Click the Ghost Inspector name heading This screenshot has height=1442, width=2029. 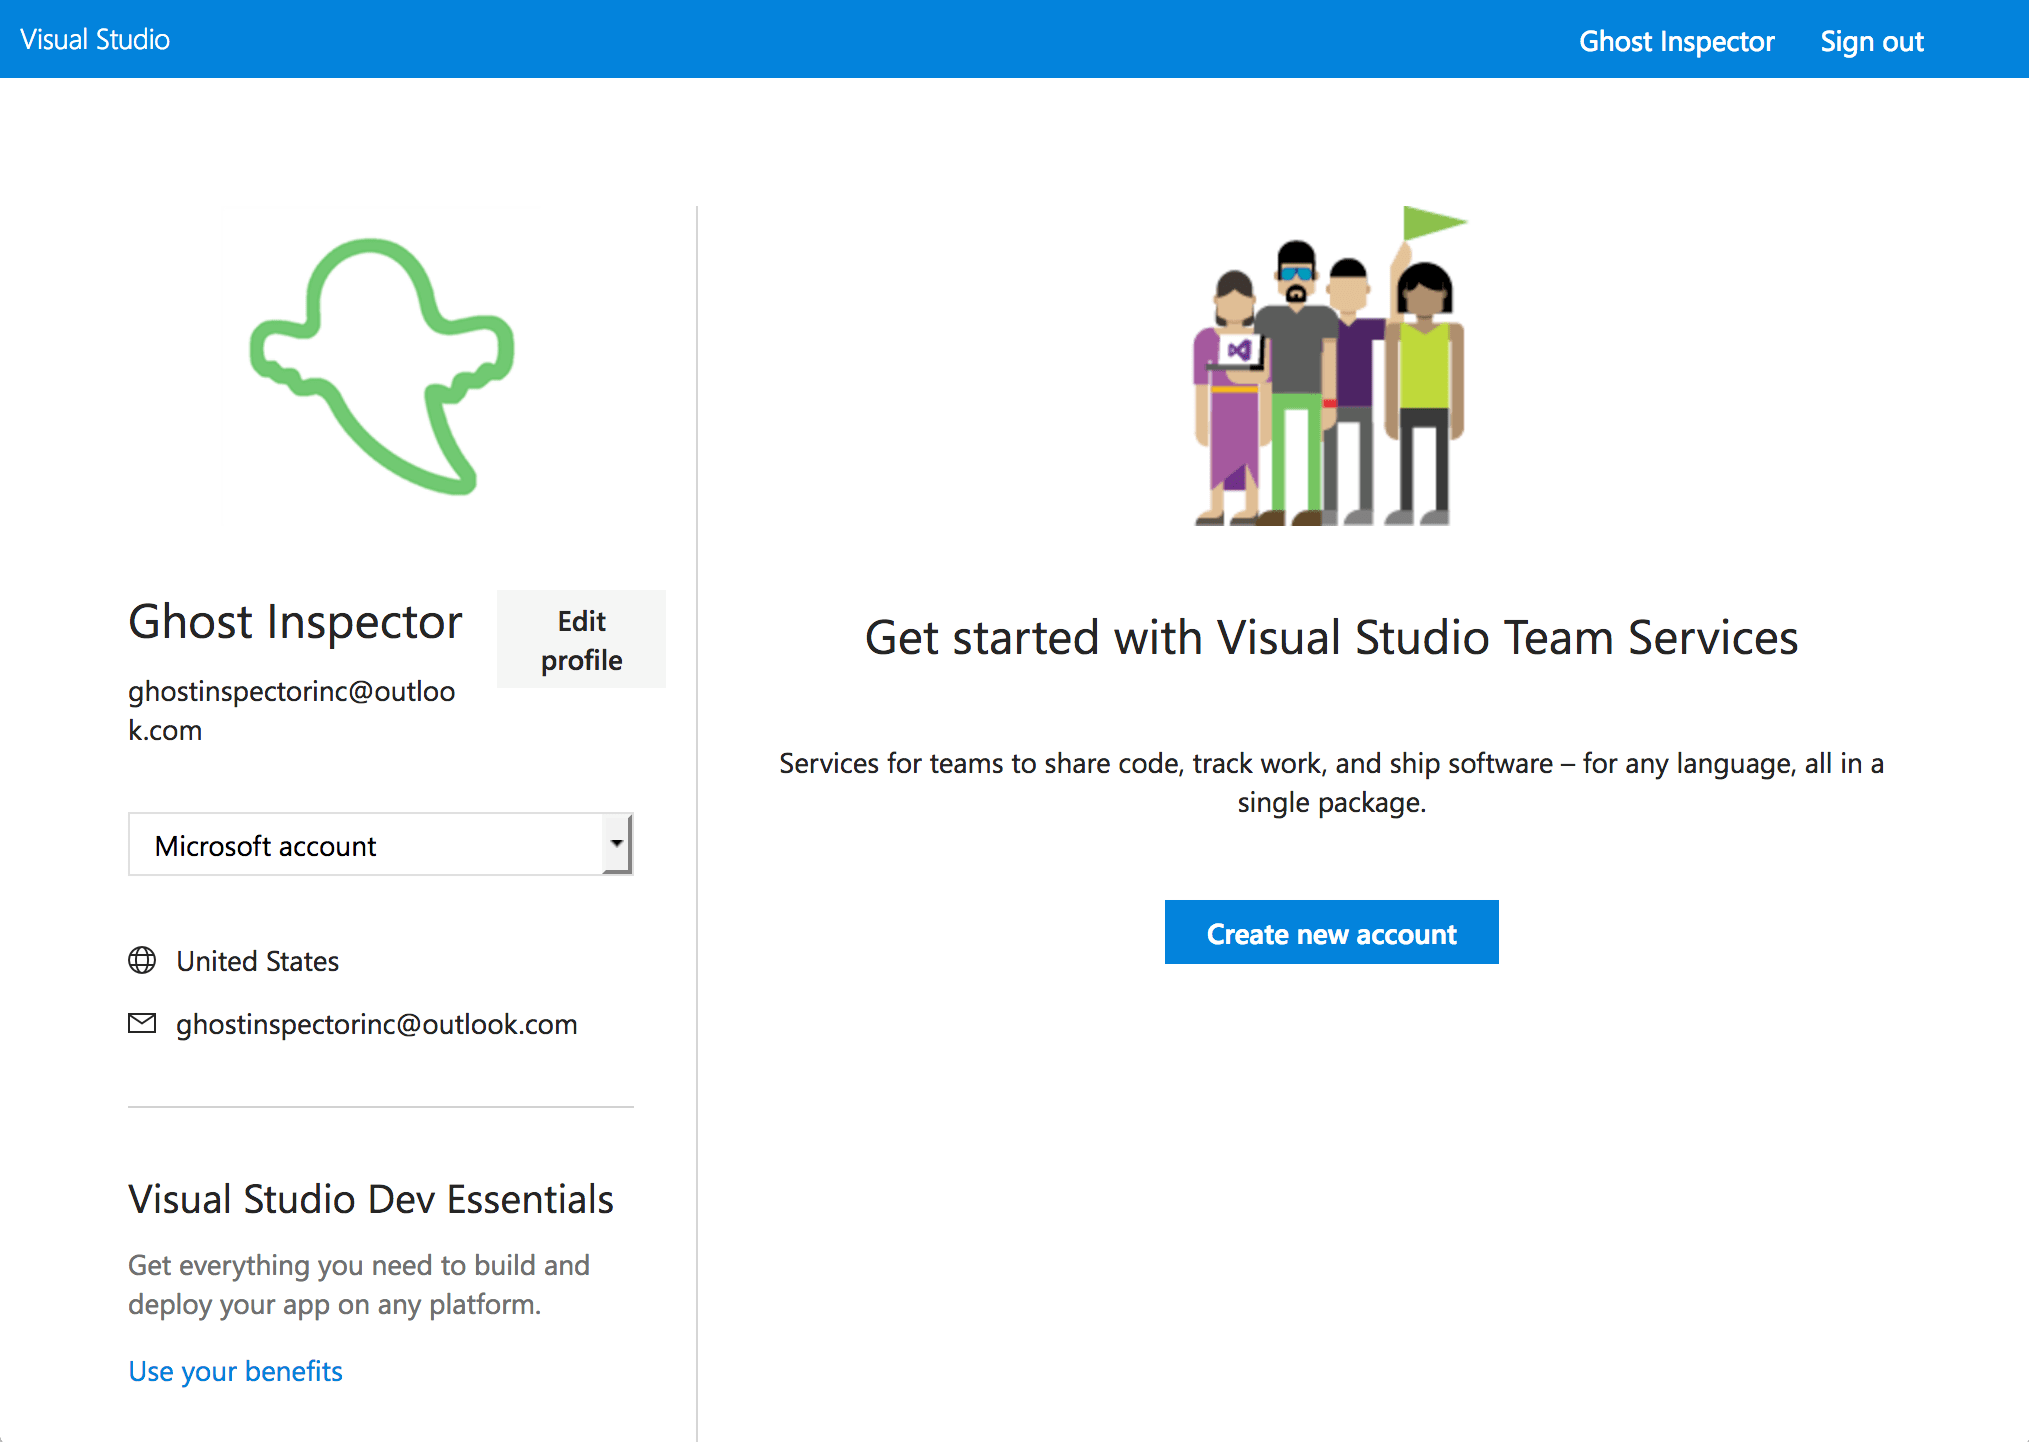coord(295,621)
